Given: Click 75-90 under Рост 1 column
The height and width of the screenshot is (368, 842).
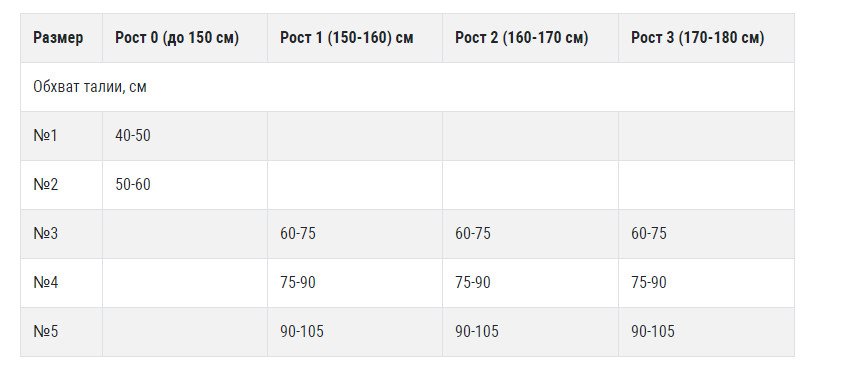Looking at the screenshot, I should pyautogui.click(x=298, y=283).
